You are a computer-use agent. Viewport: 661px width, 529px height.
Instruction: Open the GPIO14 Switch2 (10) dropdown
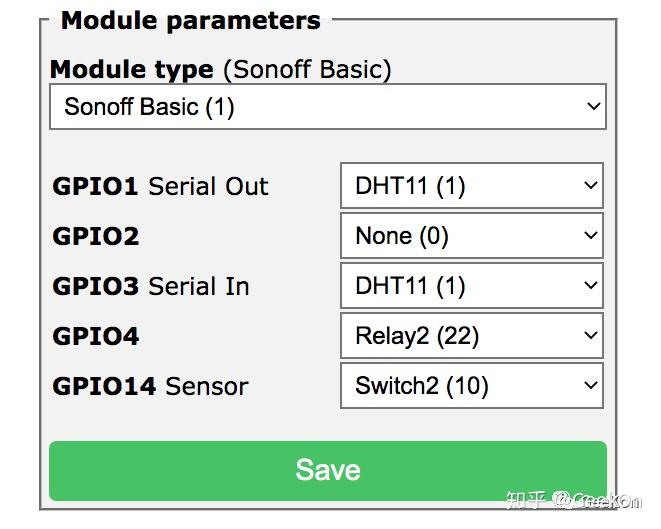point(472,385)
